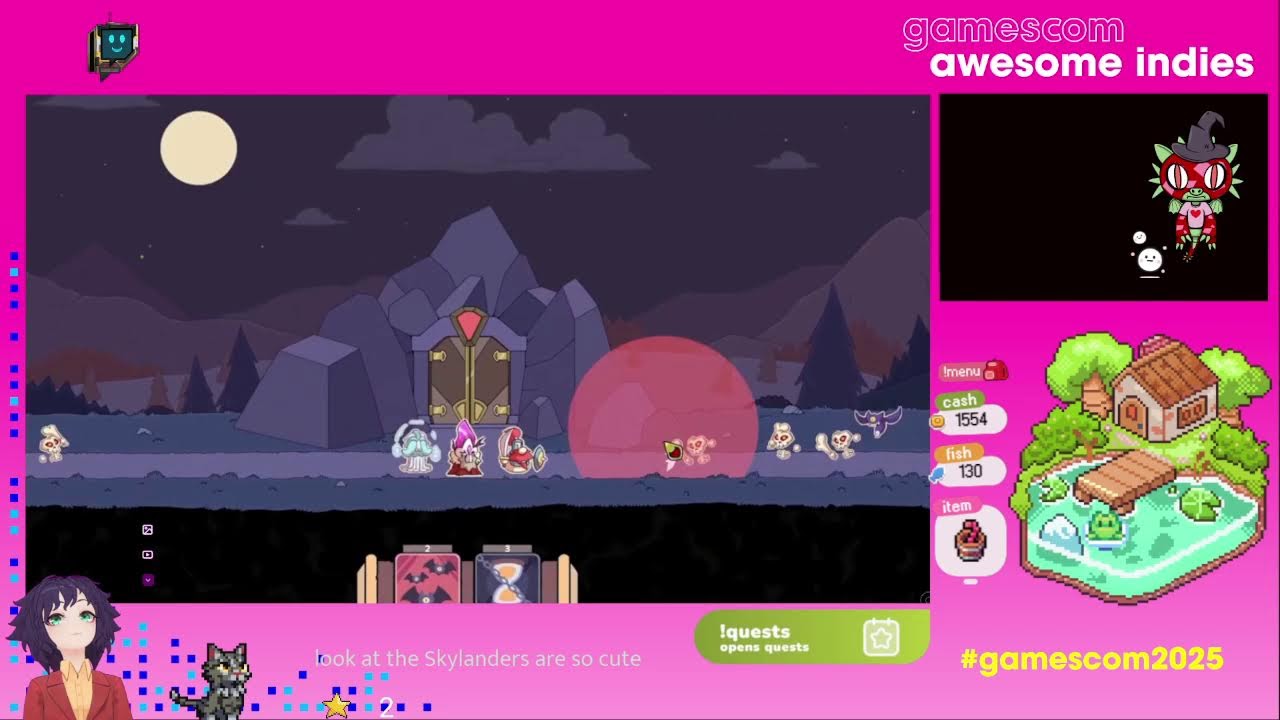
Task: Click the yellow star at the bottom
Action: click(336, 706)
